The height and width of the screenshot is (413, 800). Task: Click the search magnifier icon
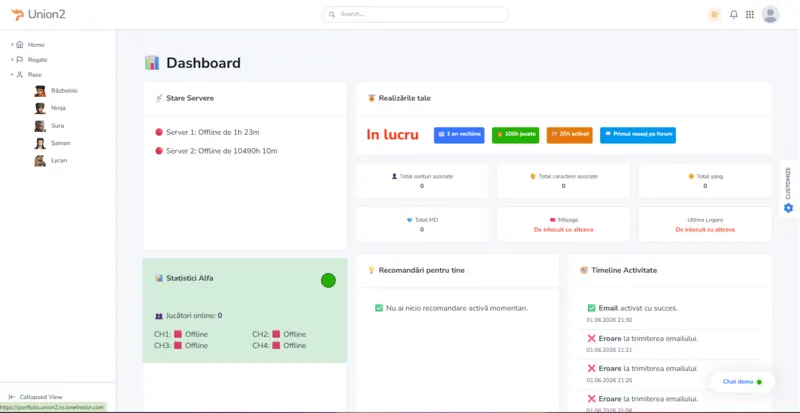pyautogui.click(x=332, y=14)
